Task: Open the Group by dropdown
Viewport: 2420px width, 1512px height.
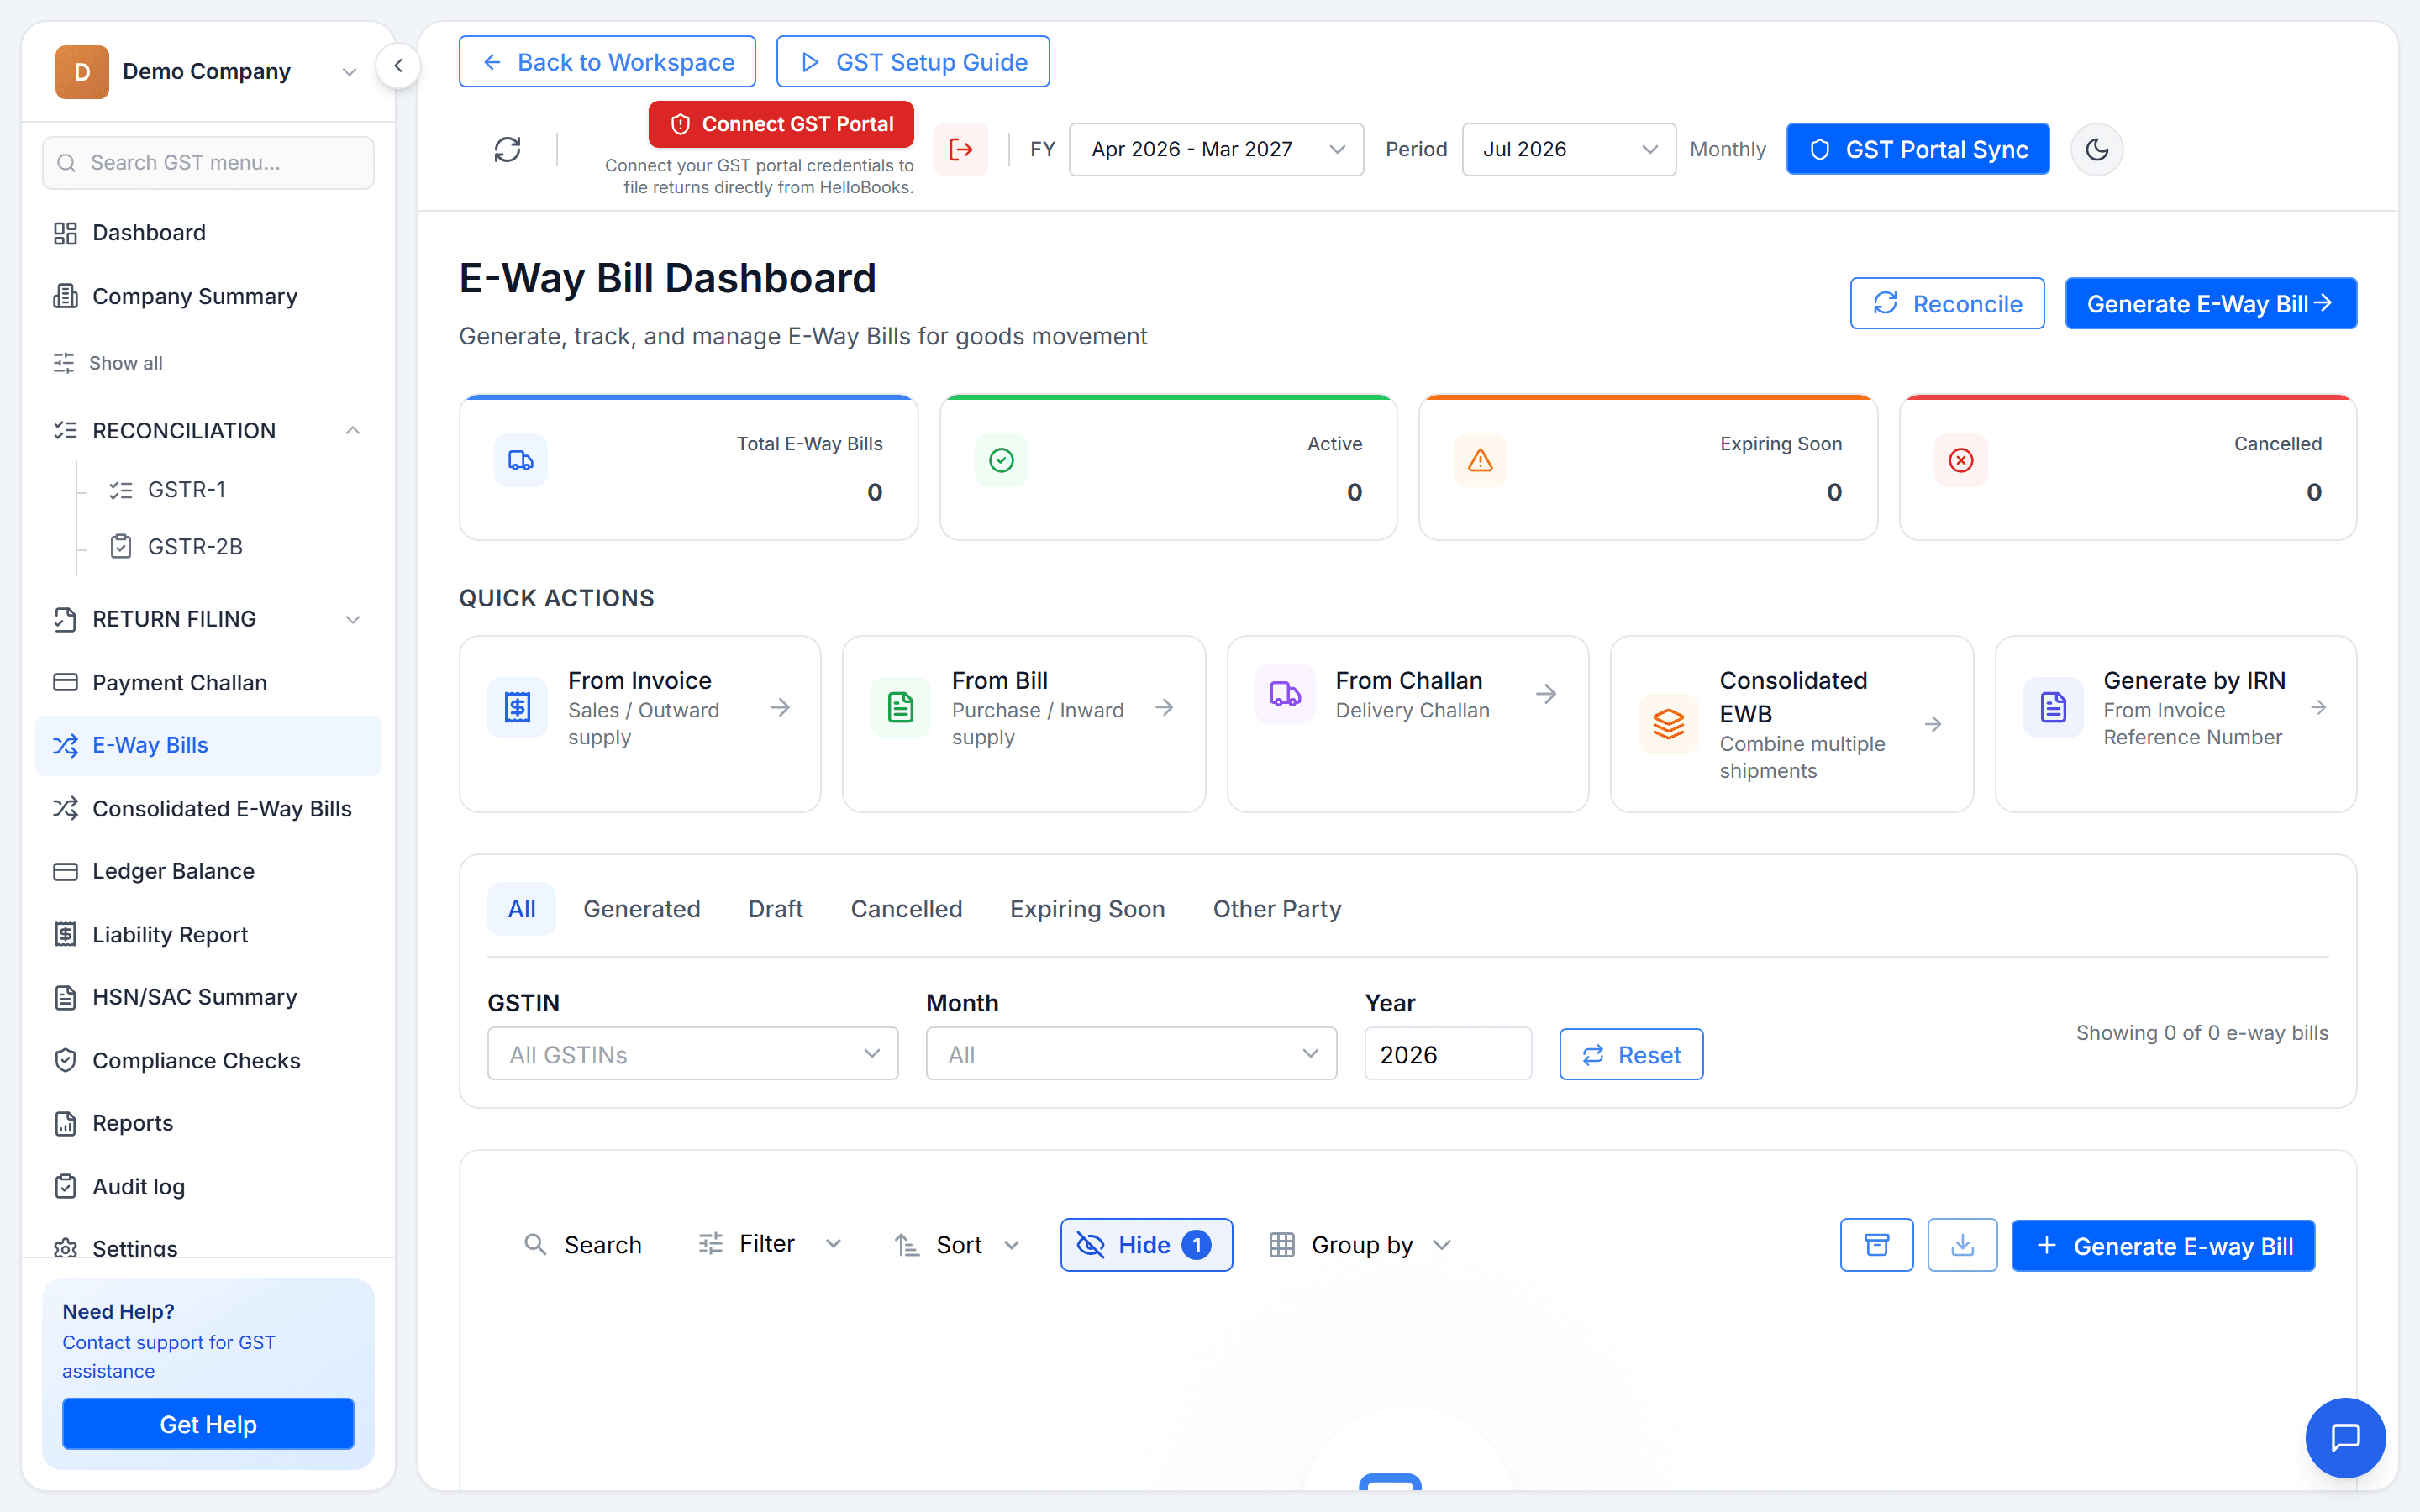Action: (1360, 1245)
